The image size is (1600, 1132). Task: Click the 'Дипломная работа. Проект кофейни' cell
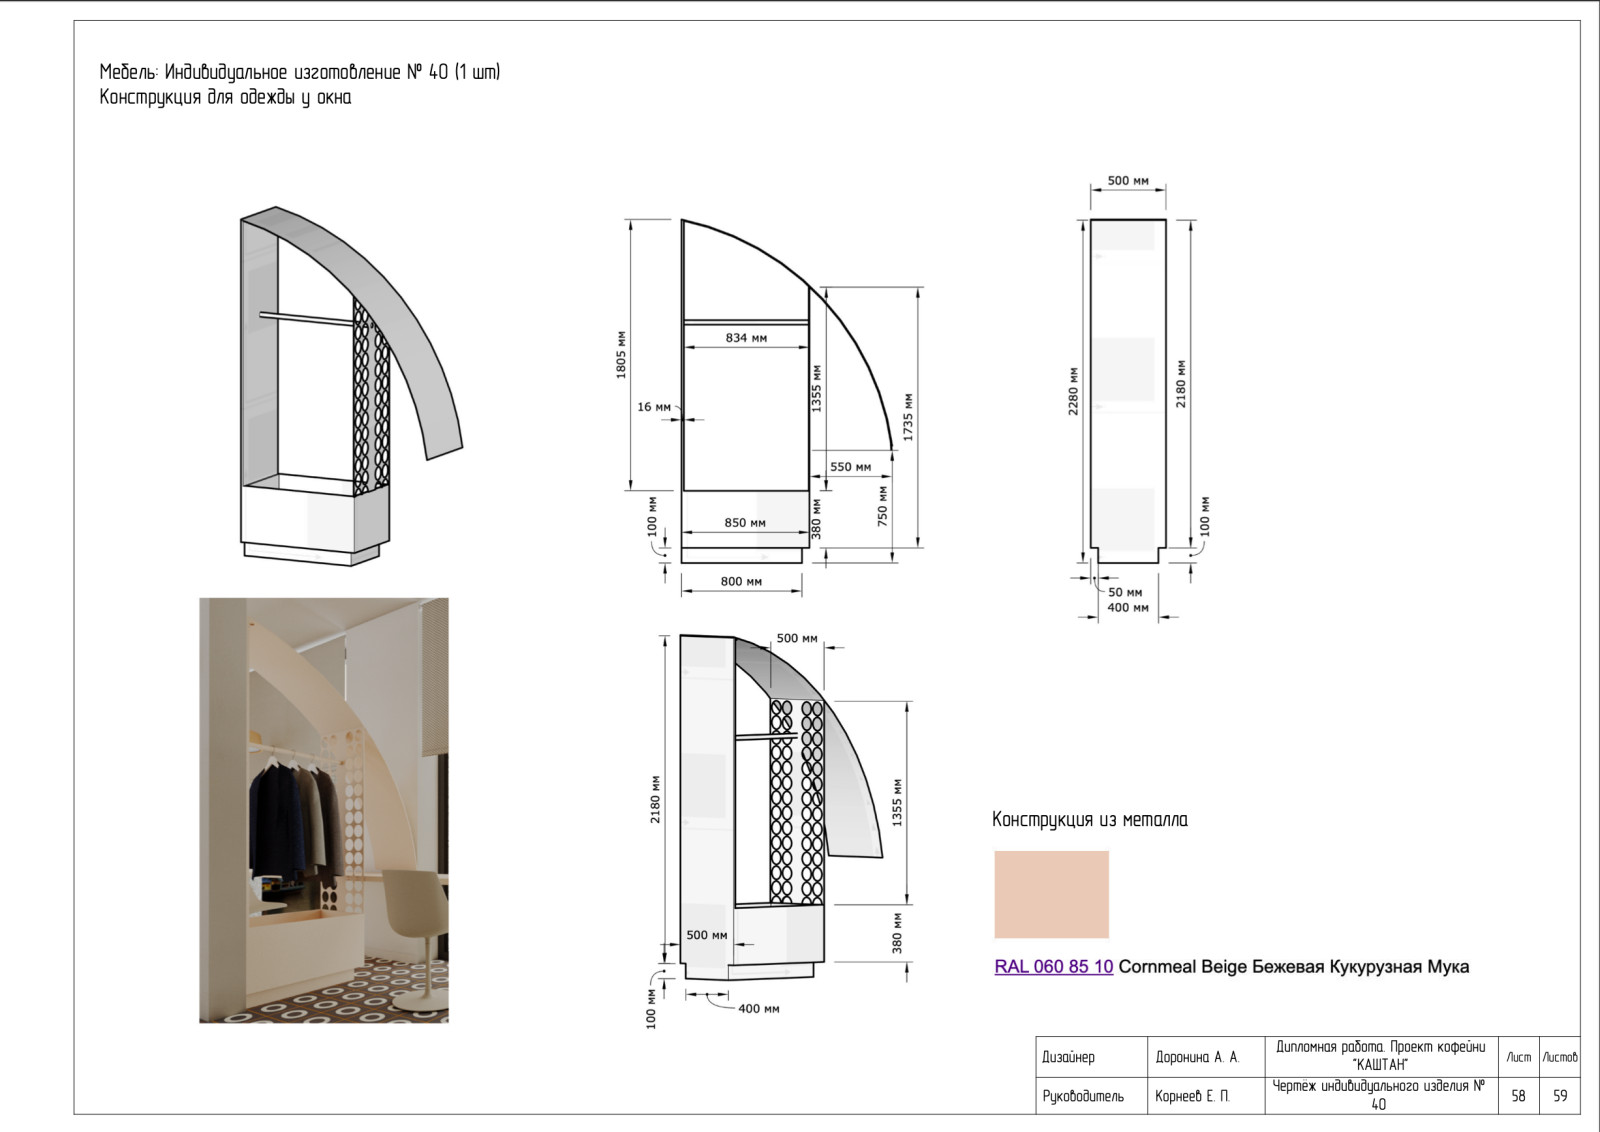pyautogui.click(x=1380, y=1055)
